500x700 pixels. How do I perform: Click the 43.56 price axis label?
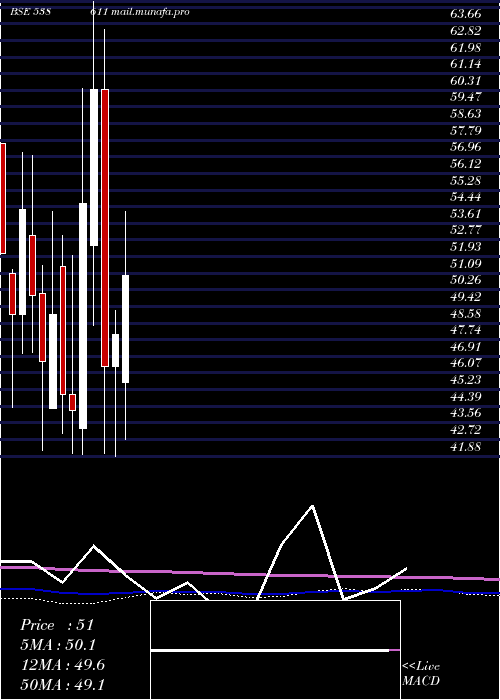pos(466,413)
